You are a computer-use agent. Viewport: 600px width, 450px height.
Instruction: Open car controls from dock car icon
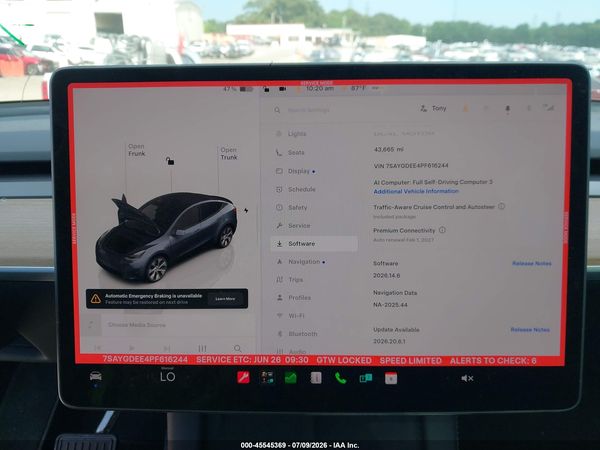coord(96,377)
